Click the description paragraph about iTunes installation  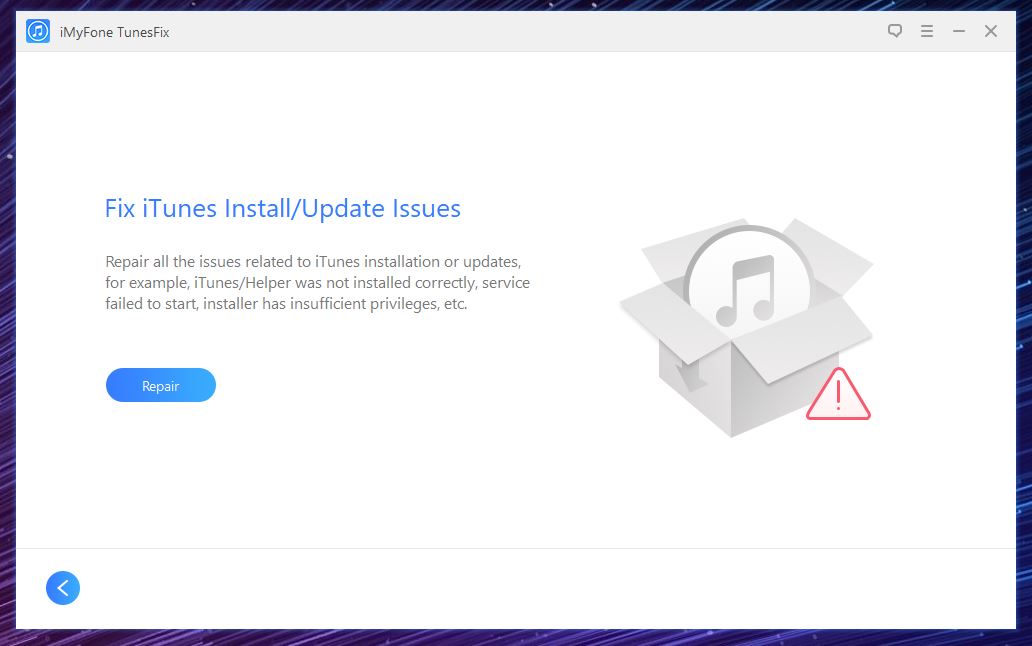tap(317, 282)
